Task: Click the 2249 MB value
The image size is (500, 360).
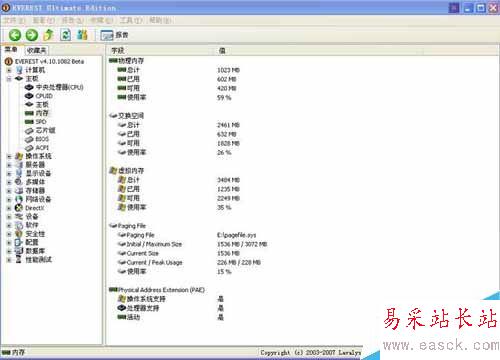Action: point(228,199)
